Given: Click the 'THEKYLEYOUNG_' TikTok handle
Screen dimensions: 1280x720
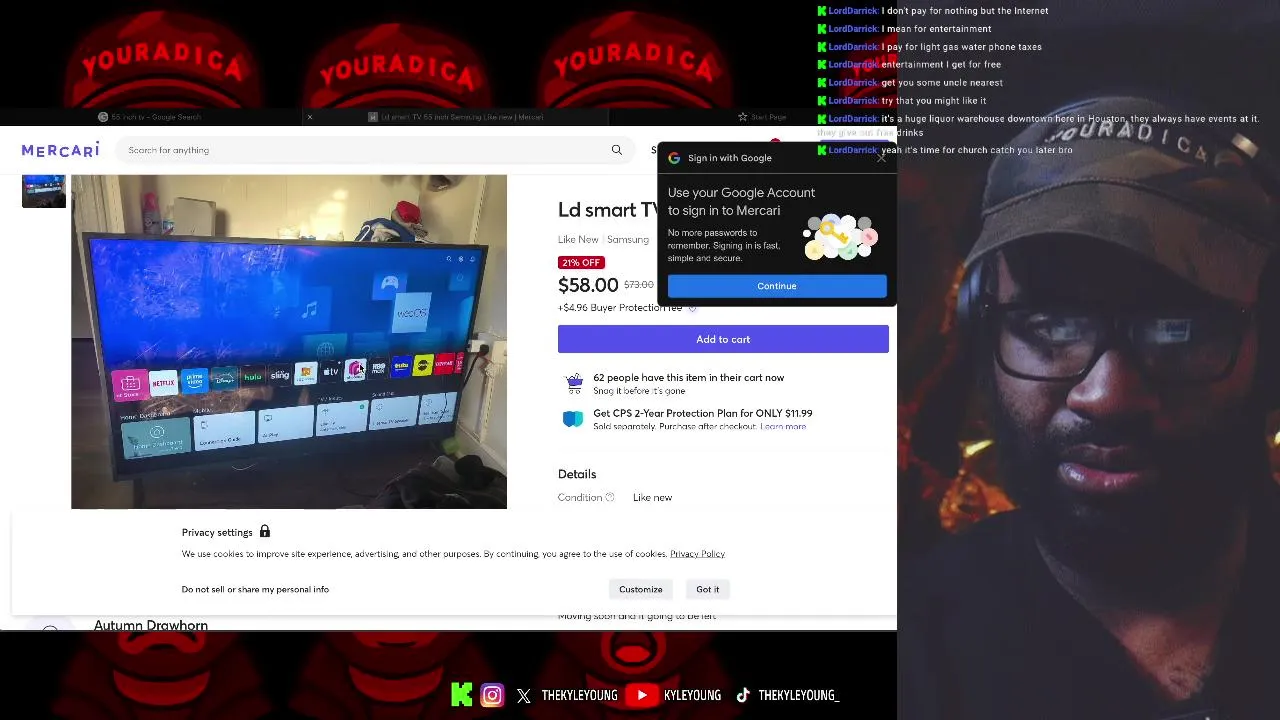Looking at the screenshot, I should click(798, 695).
